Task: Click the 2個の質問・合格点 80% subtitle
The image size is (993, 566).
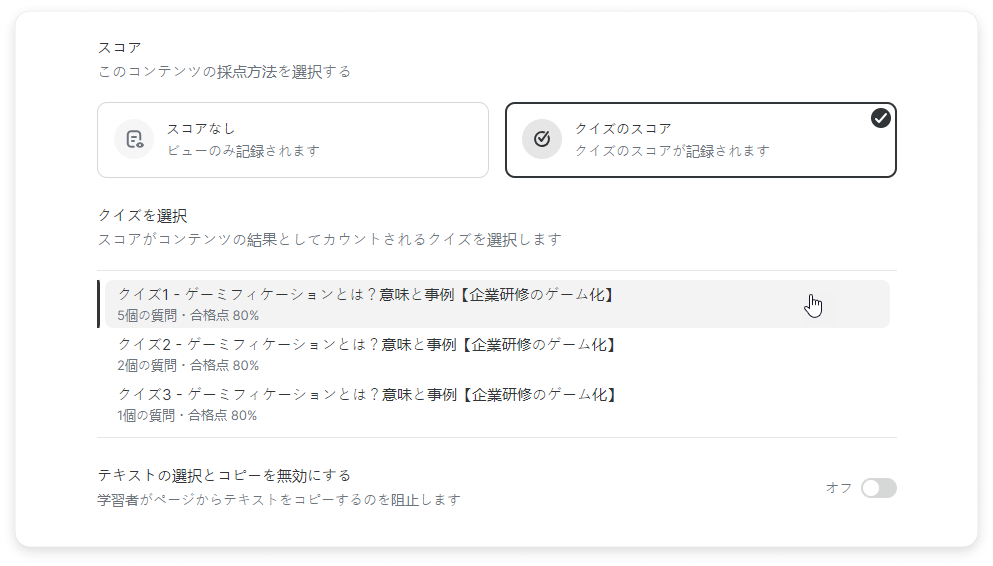Action: (188, 365)
